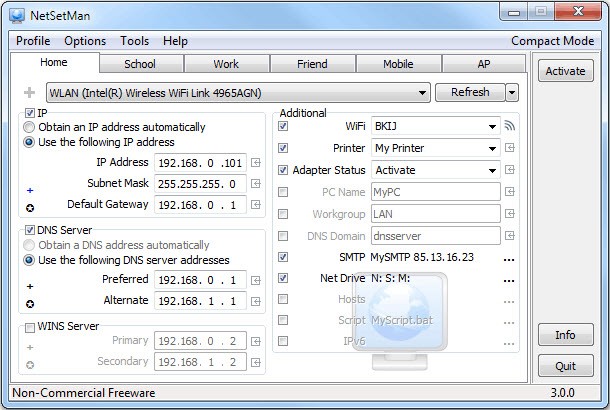Open the Help menu
Screen dimensions: 610x410
(175, 41)
